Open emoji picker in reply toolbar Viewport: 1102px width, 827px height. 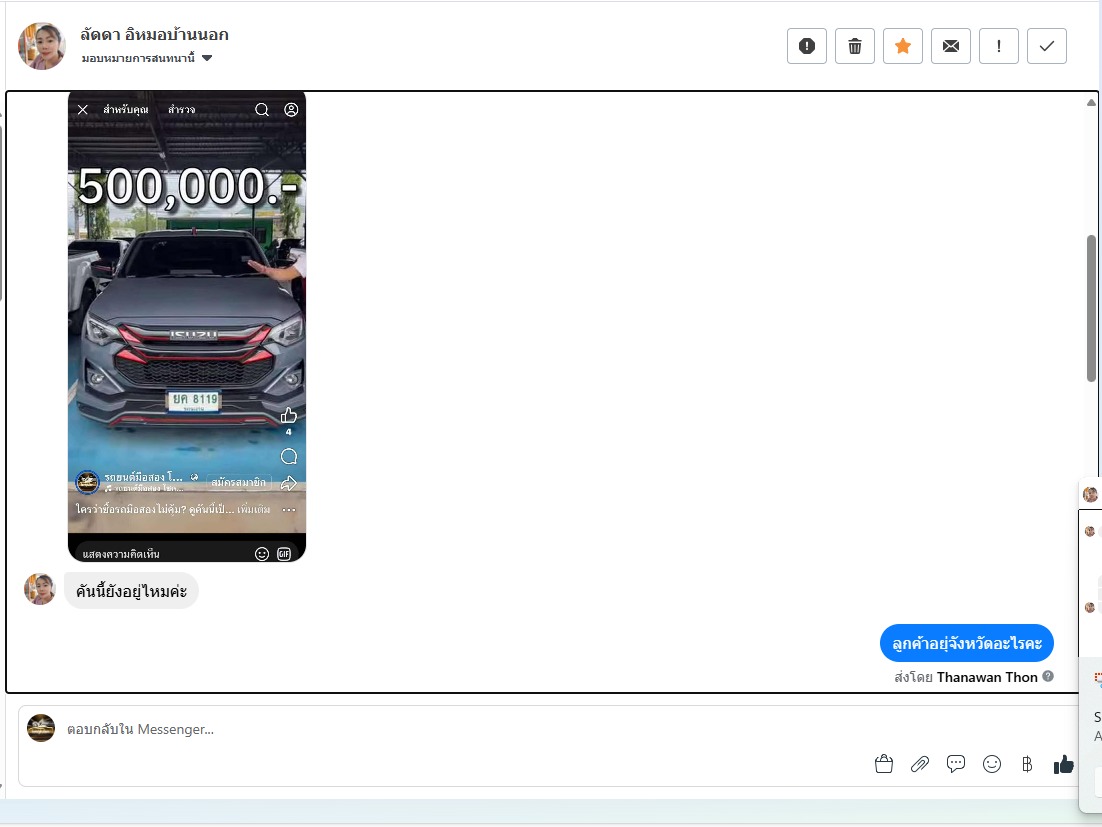pyautogui.click(x=992, y=764)
